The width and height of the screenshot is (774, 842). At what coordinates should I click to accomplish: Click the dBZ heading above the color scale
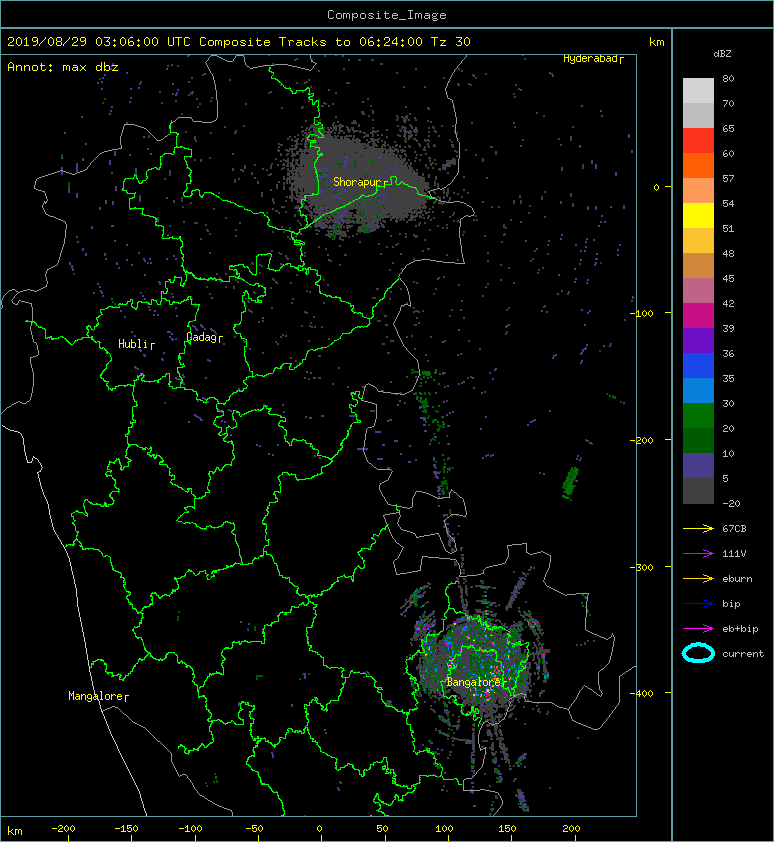point(722,54)
